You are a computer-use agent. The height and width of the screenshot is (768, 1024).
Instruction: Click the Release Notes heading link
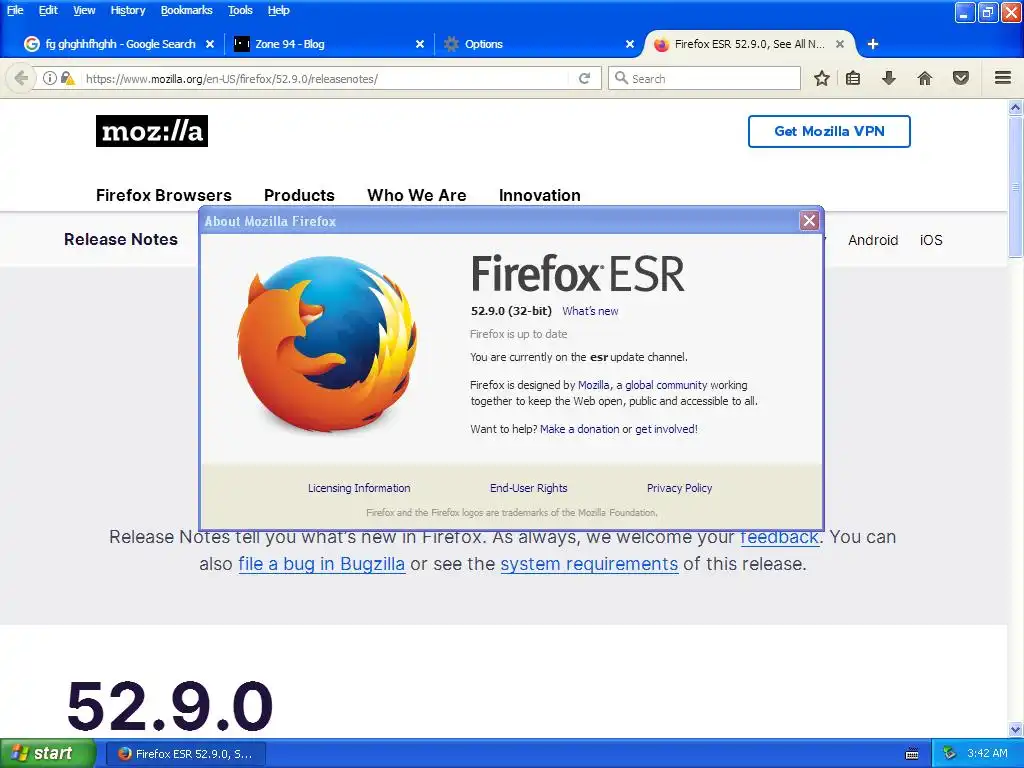pos(121,239)
